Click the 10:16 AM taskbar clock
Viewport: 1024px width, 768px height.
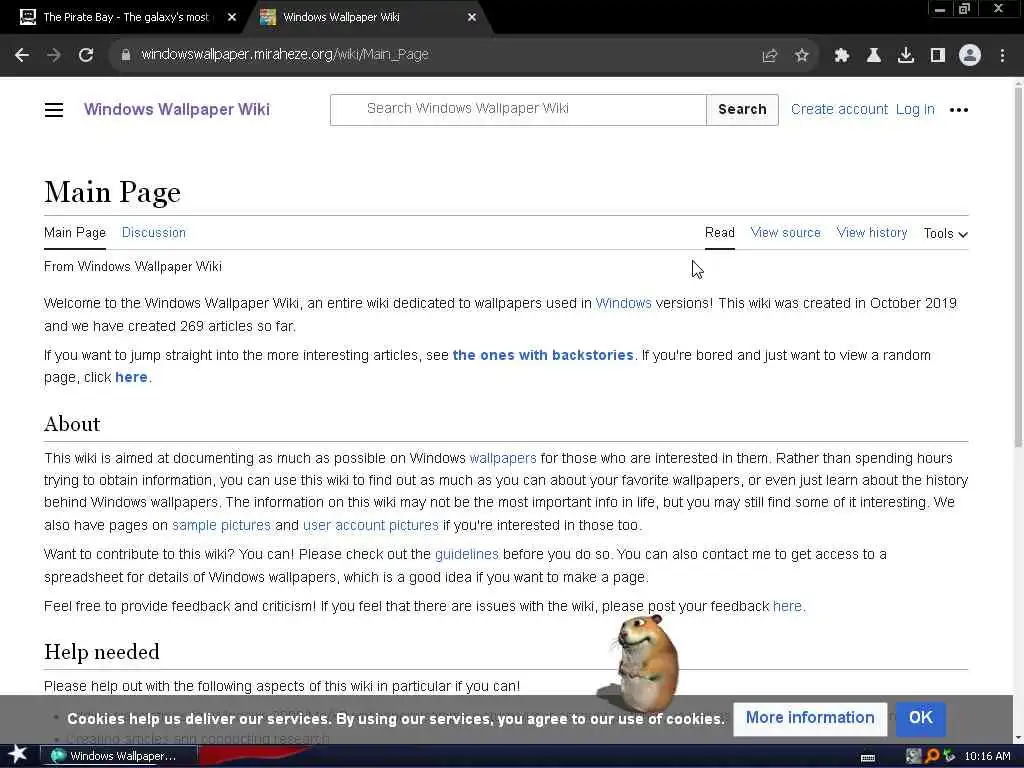coord(987,756)
